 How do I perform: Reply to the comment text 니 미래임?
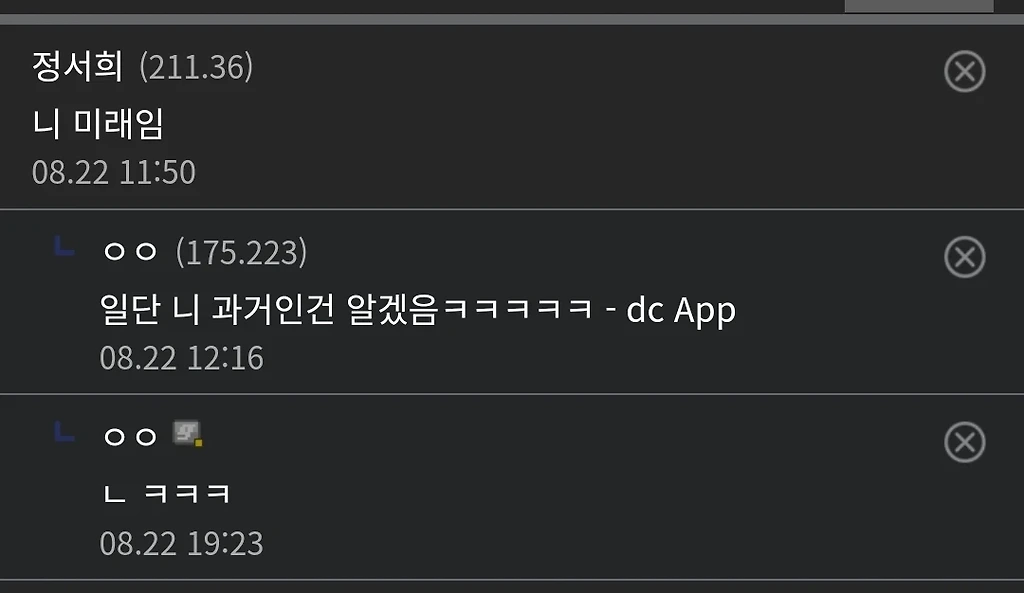[x=98, y=123]
